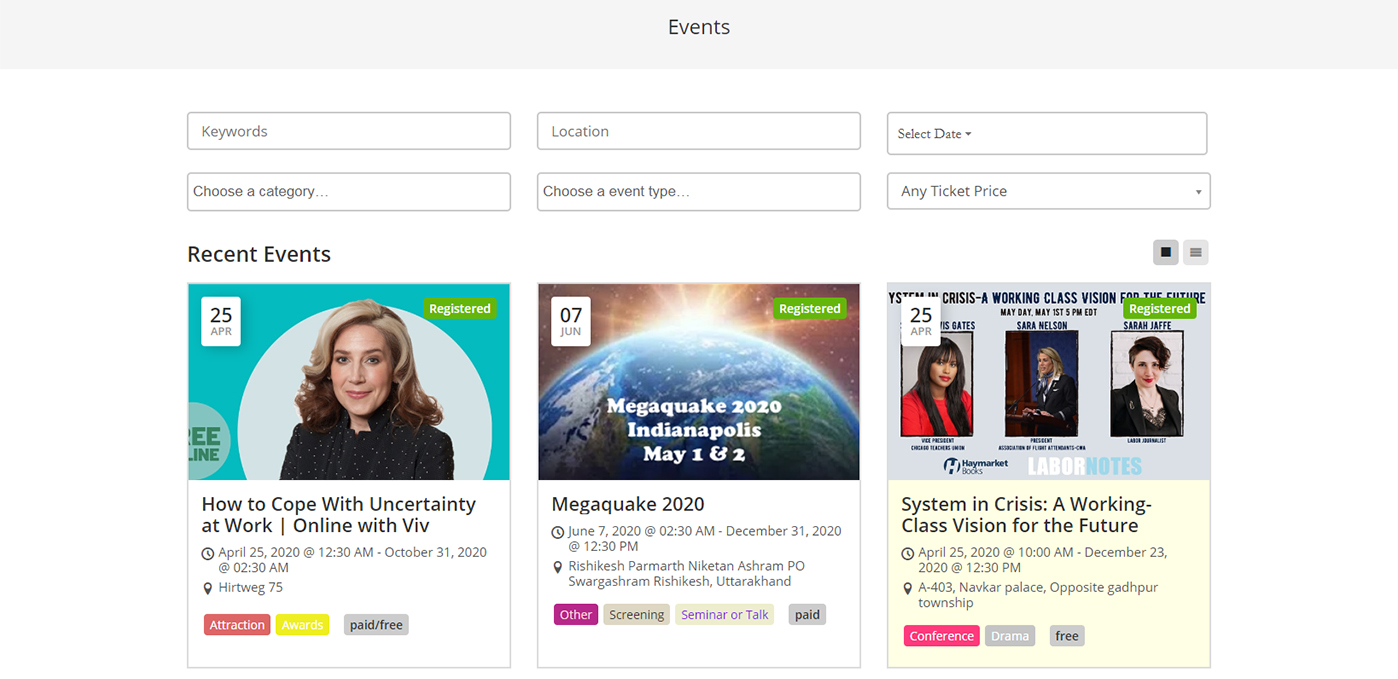Focus the Location input field

point(698,131)
